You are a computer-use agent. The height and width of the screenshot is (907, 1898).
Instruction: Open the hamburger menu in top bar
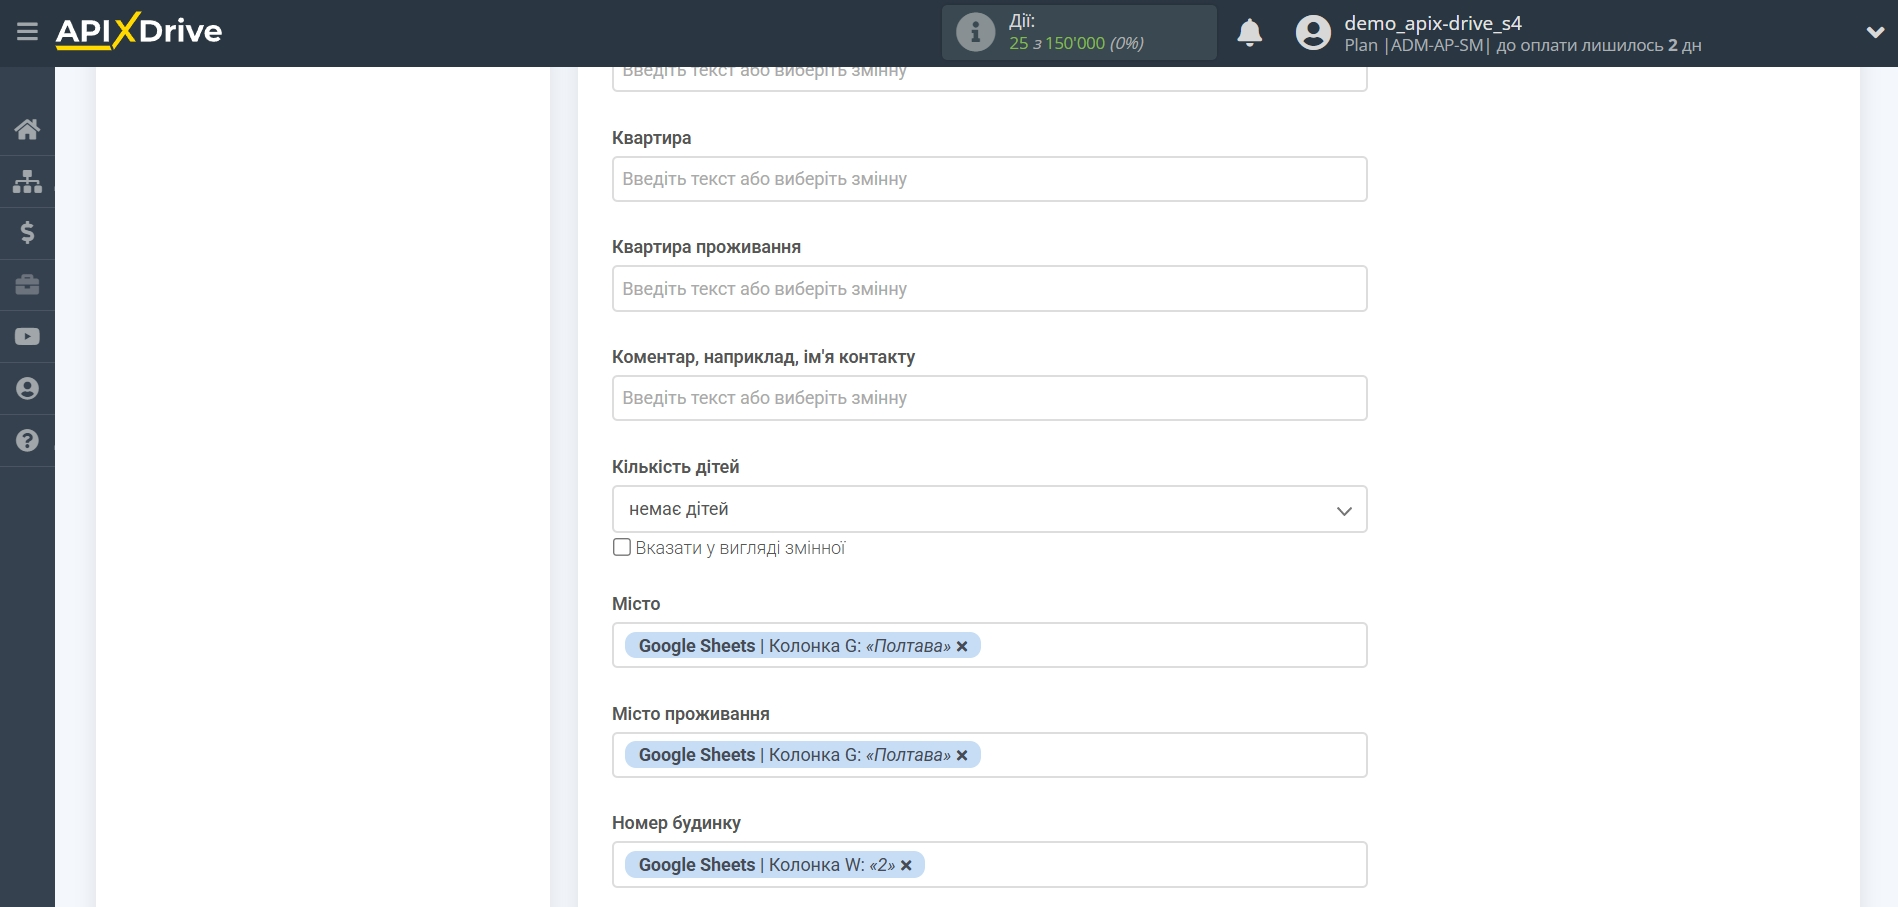27,32
